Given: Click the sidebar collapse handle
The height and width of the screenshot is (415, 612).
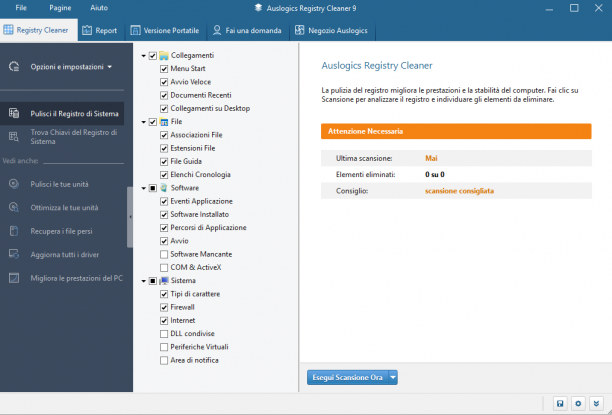Looking at the screenshot, I should [x=130, y=217].
